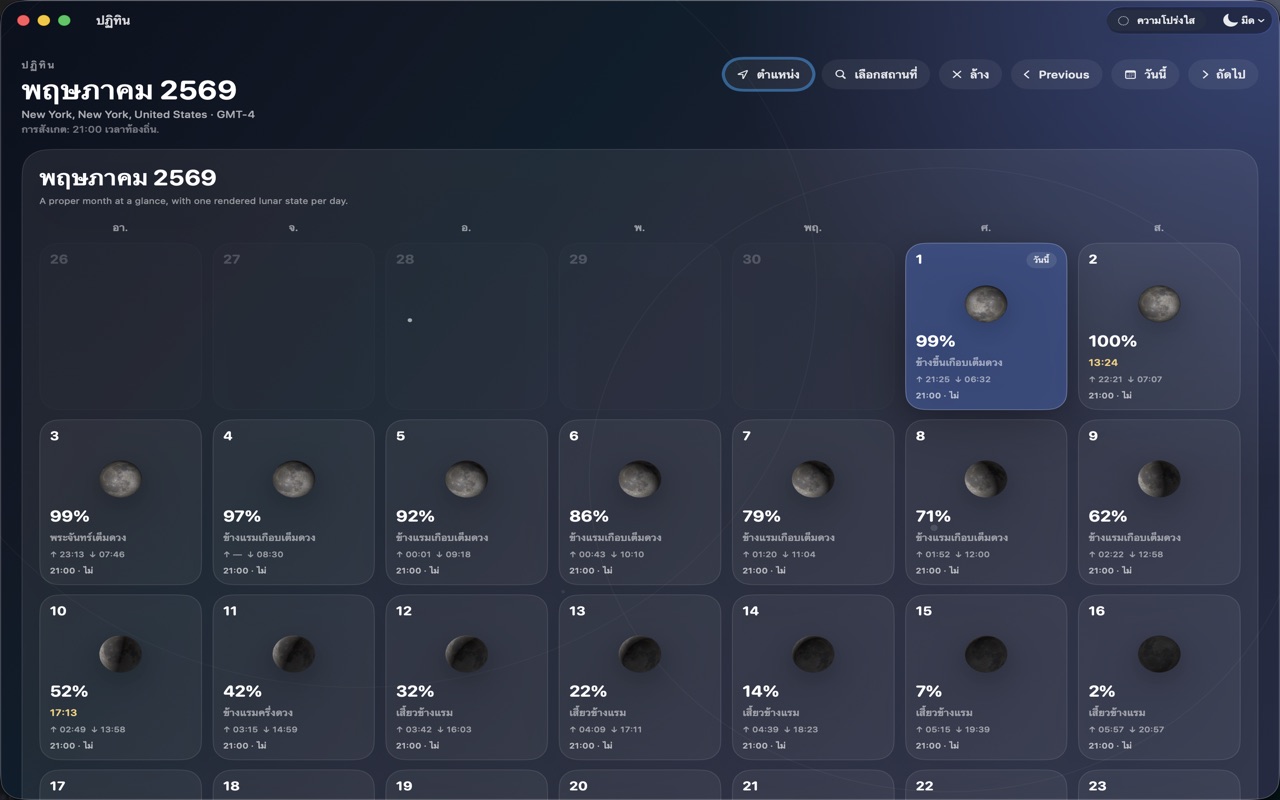Click the 42% value on day 11

click(242, 691)
